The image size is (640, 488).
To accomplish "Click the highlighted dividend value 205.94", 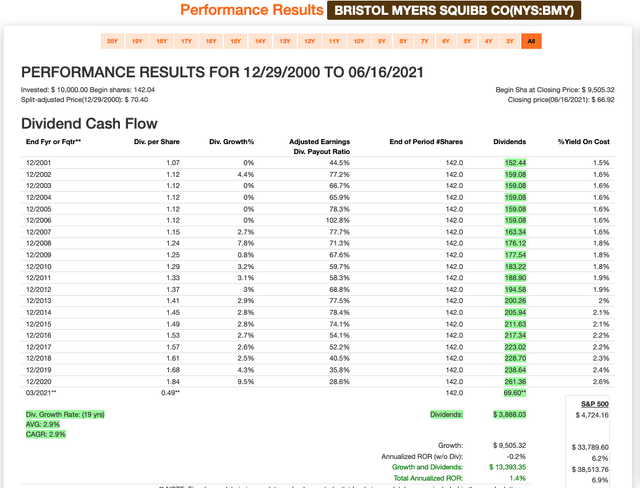I will (515, 313).
